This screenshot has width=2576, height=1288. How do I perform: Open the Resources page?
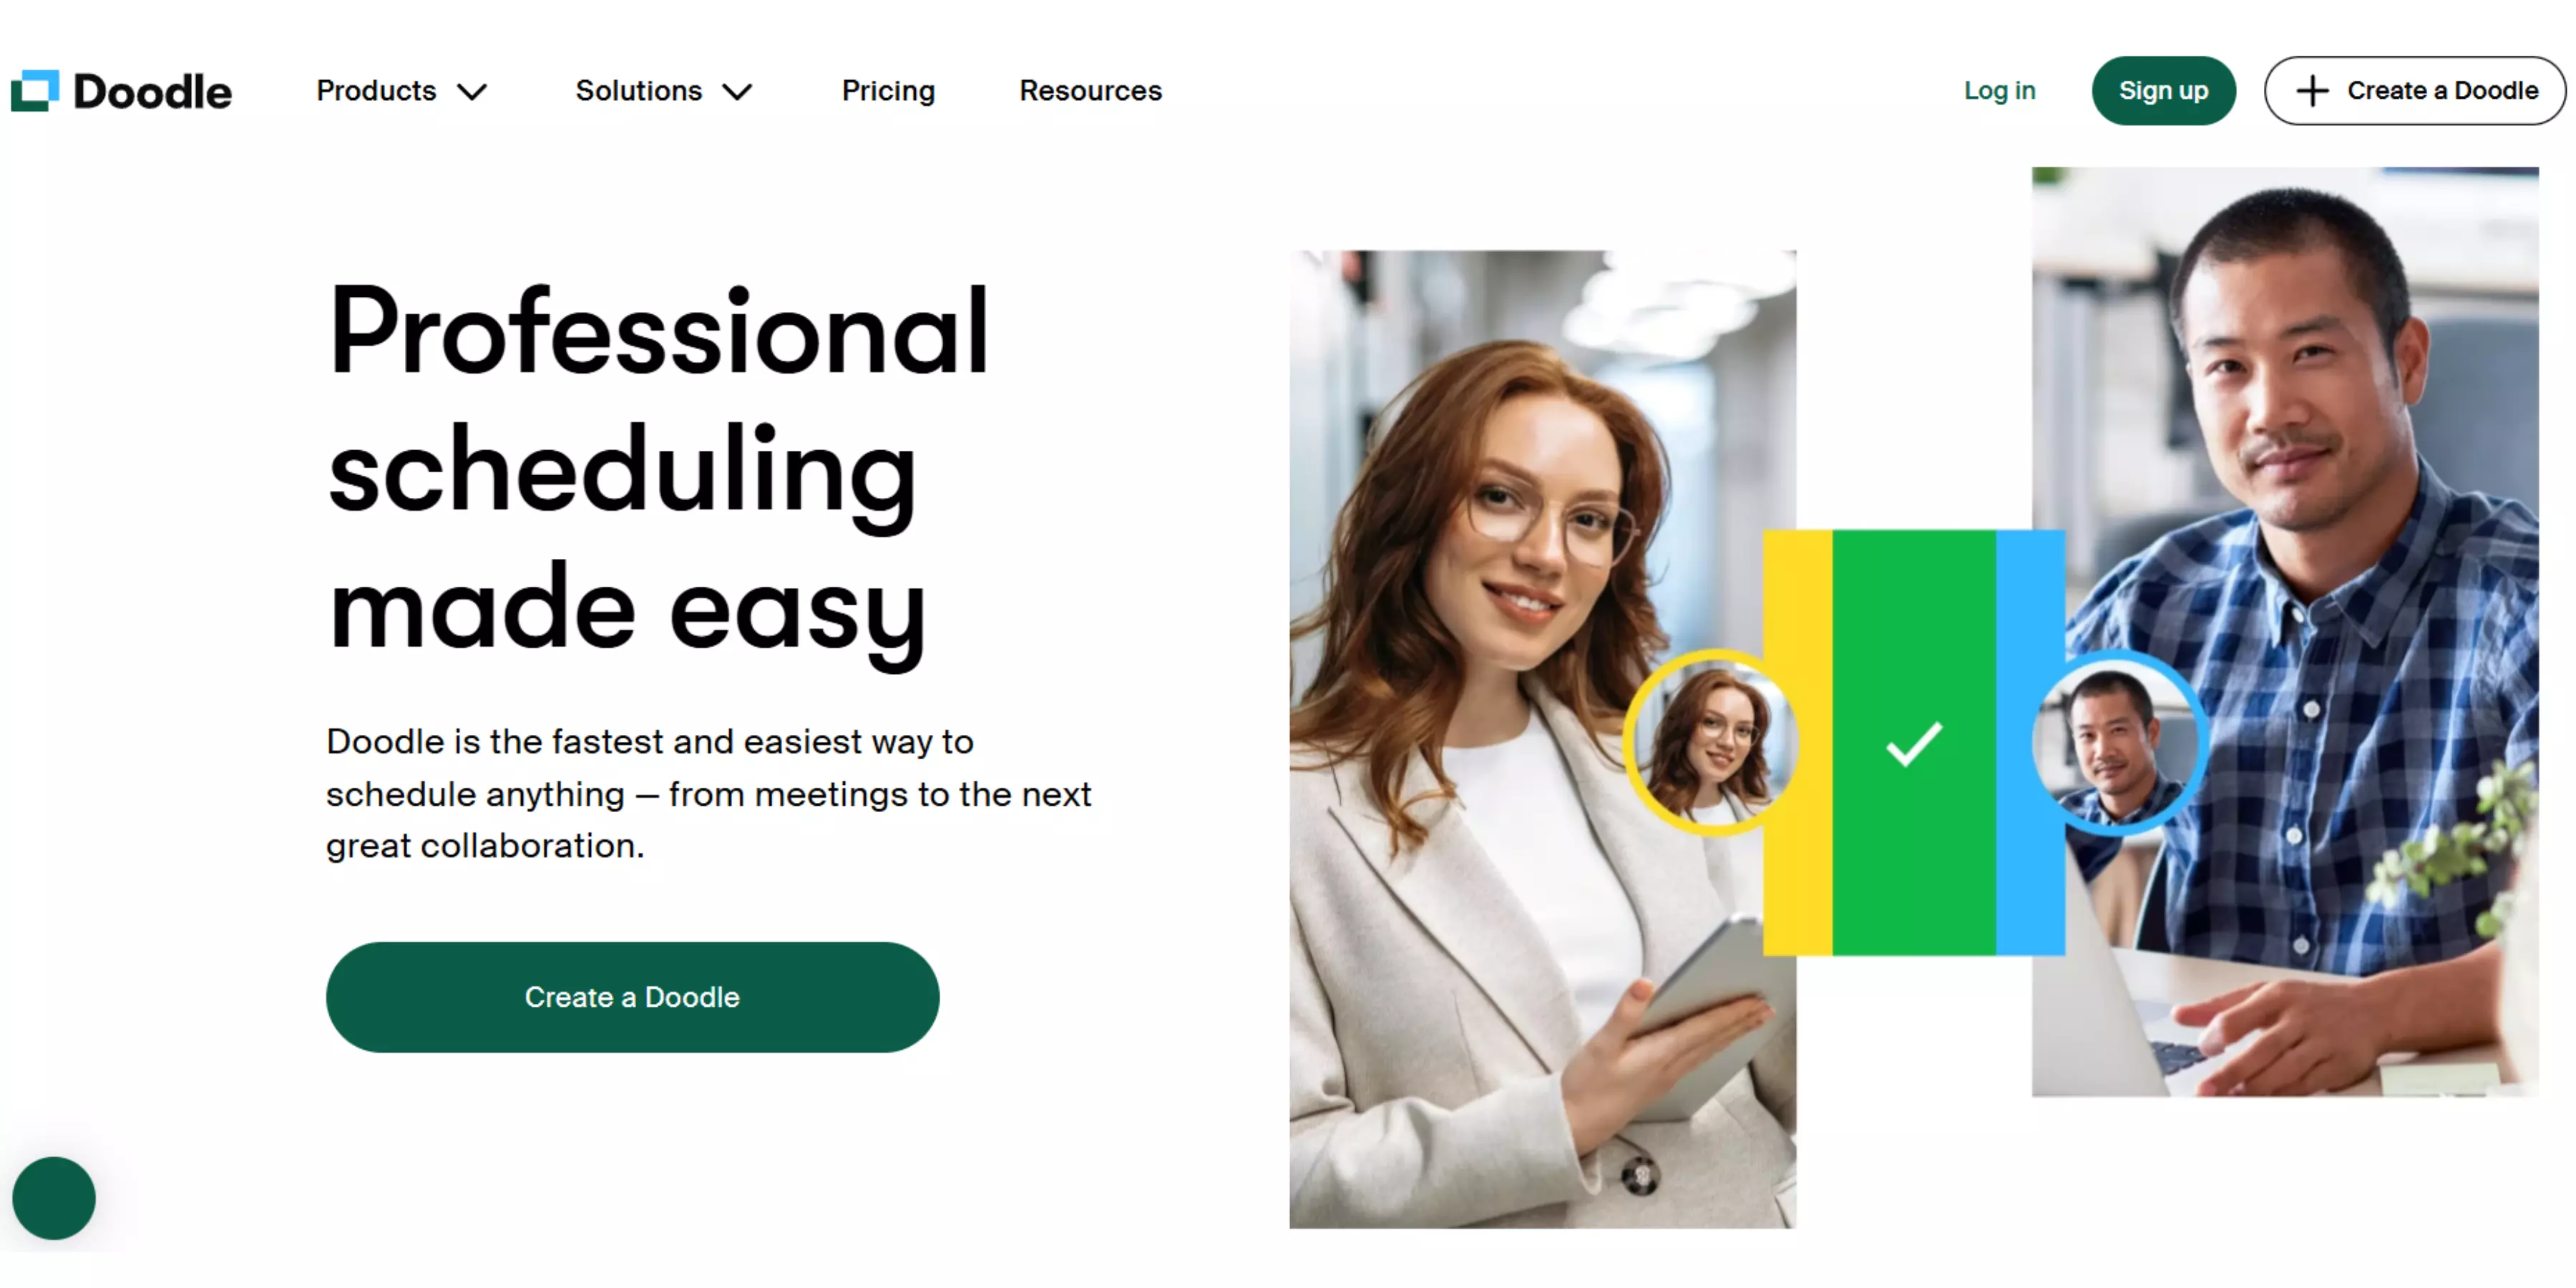[1090, 91]
